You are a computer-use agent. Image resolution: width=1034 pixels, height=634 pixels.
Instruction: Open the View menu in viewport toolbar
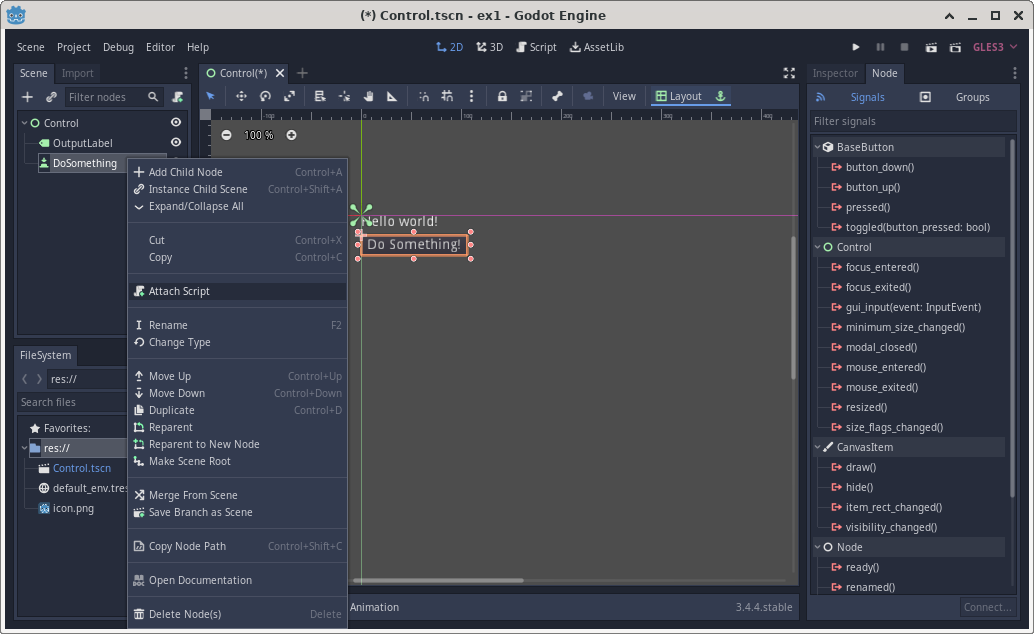coord(624,96)
